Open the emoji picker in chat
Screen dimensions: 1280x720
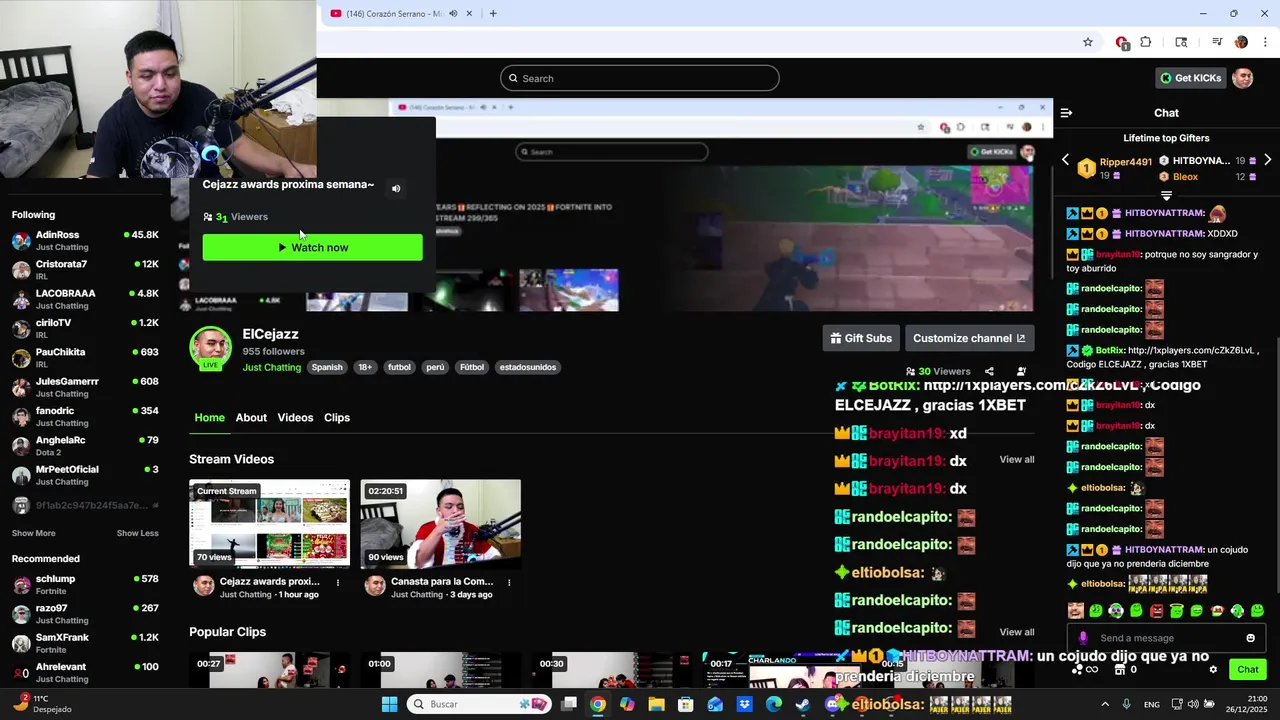(x=1250, y=638)
